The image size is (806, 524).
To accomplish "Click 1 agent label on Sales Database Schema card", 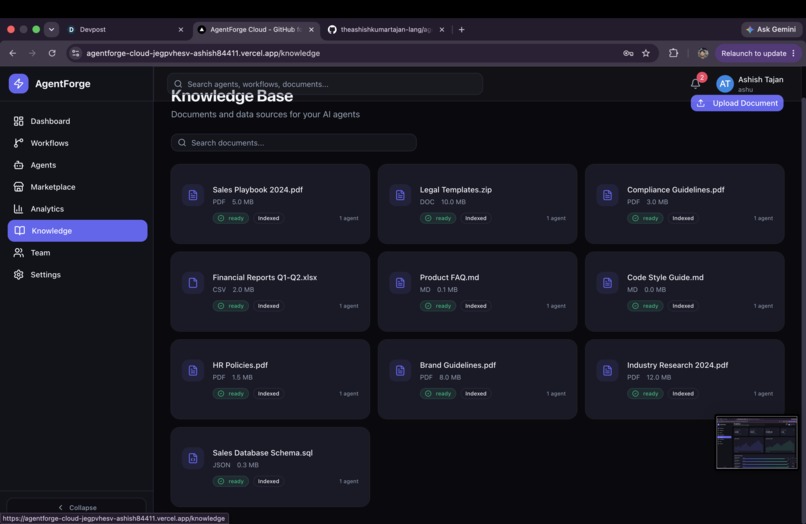I will coord(349,481).
